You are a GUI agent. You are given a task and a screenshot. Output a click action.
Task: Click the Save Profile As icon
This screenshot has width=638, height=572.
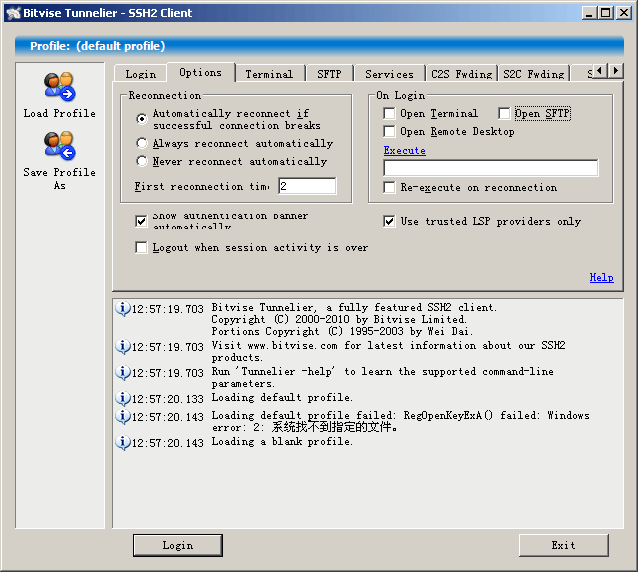[x=60, y=146]
